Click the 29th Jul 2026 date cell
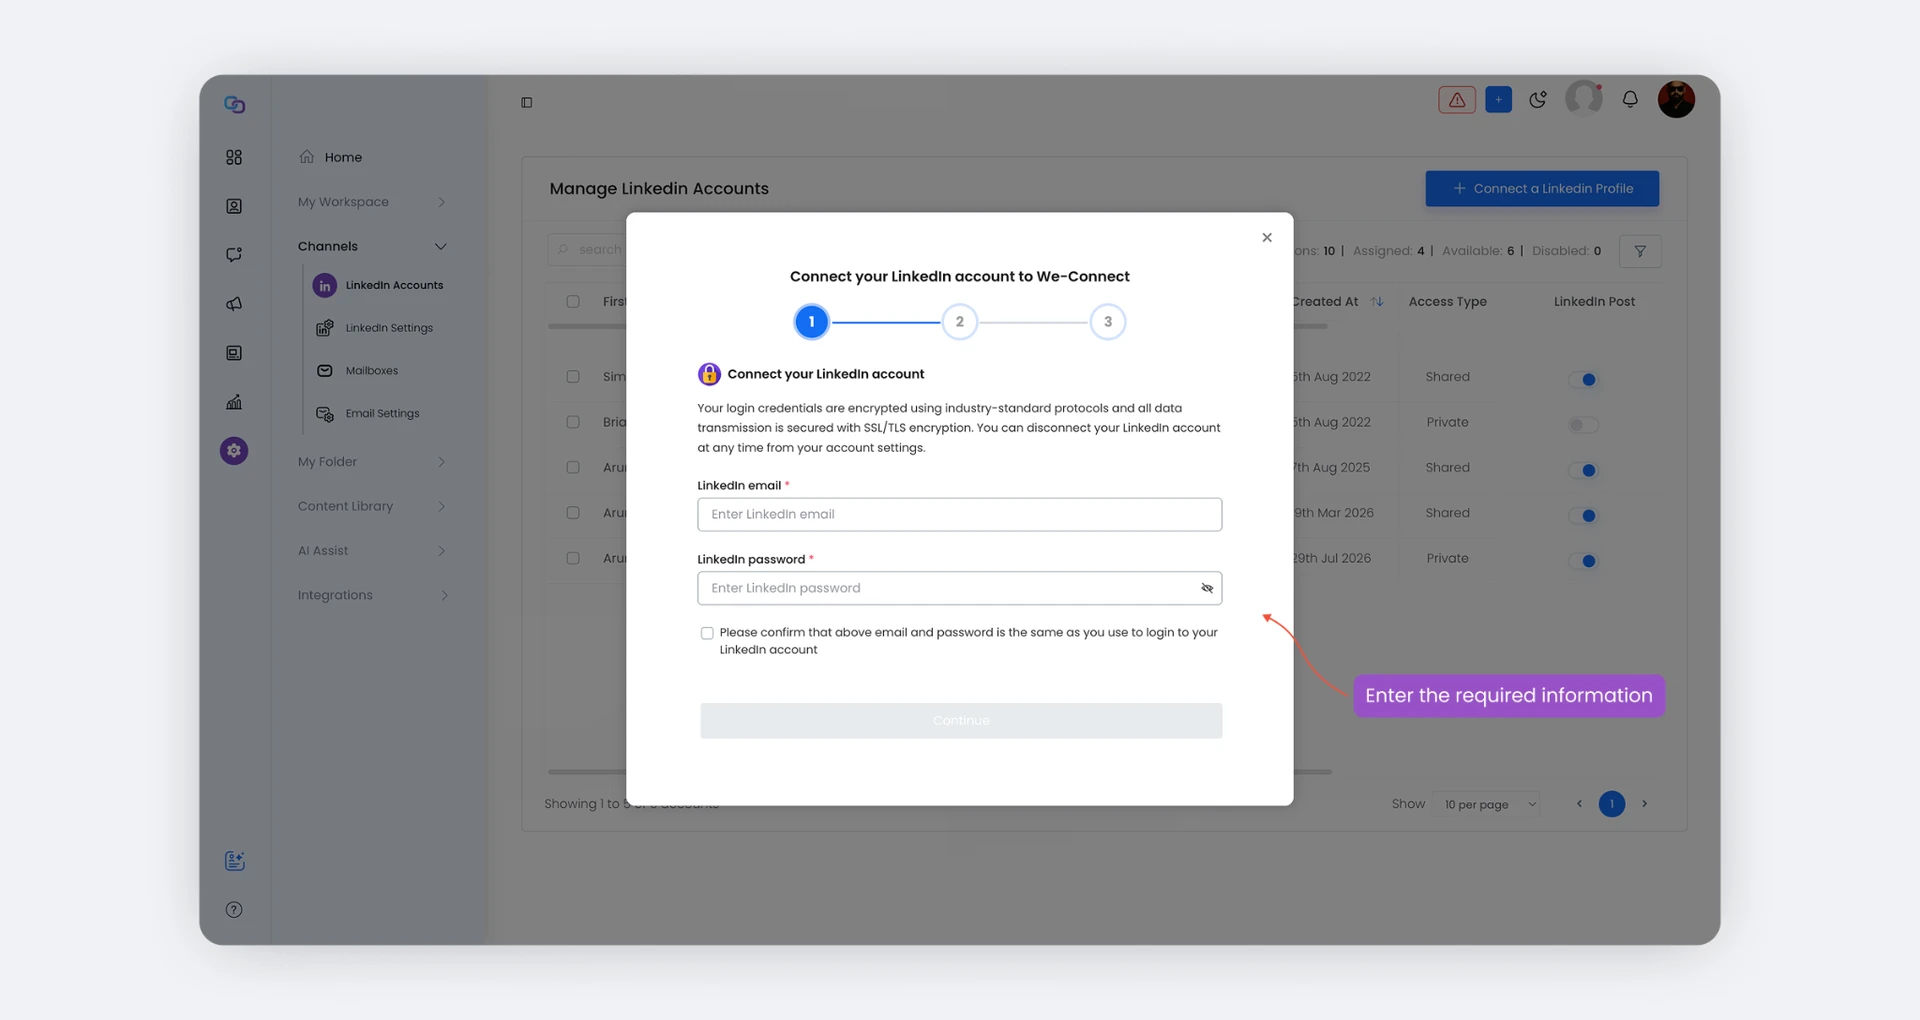Viewport: 1920px width, 1020px height. (x=1332, y=558)
